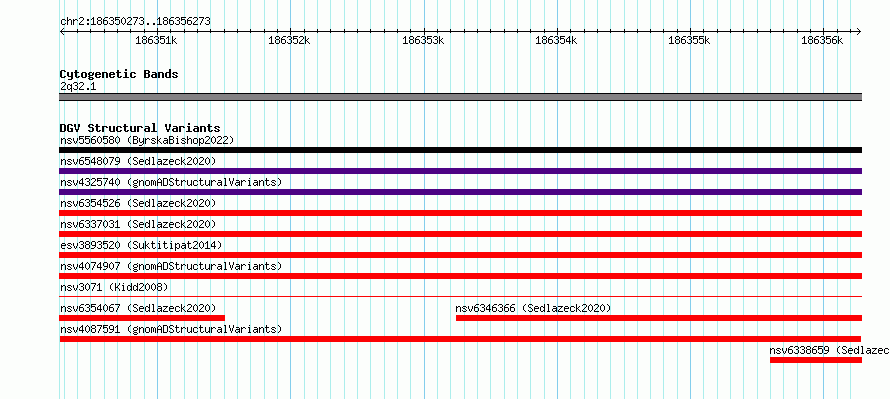Click red bar under esv3893520
Viewport: 890px width, 399px height.
pos(460,255)
